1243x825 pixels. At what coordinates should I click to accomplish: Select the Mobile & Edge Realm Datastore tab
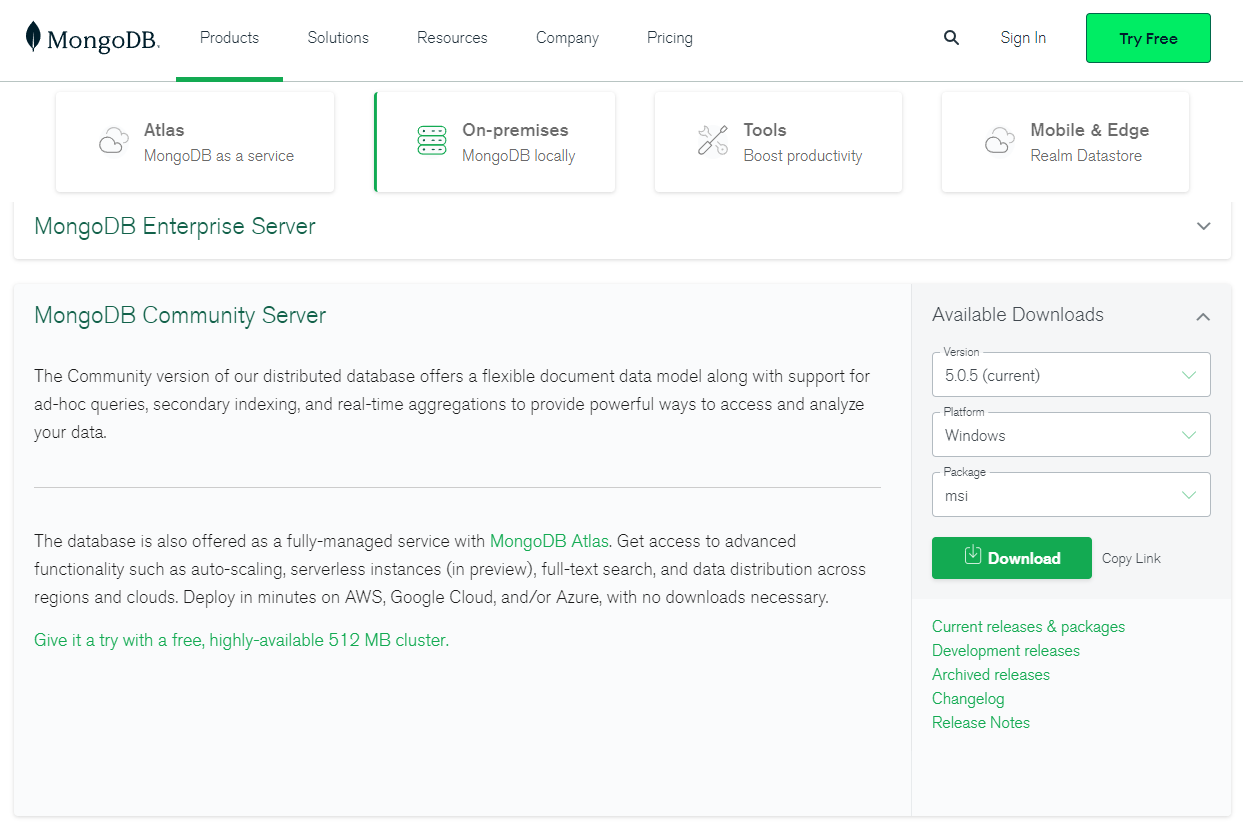pos(1065,142)
